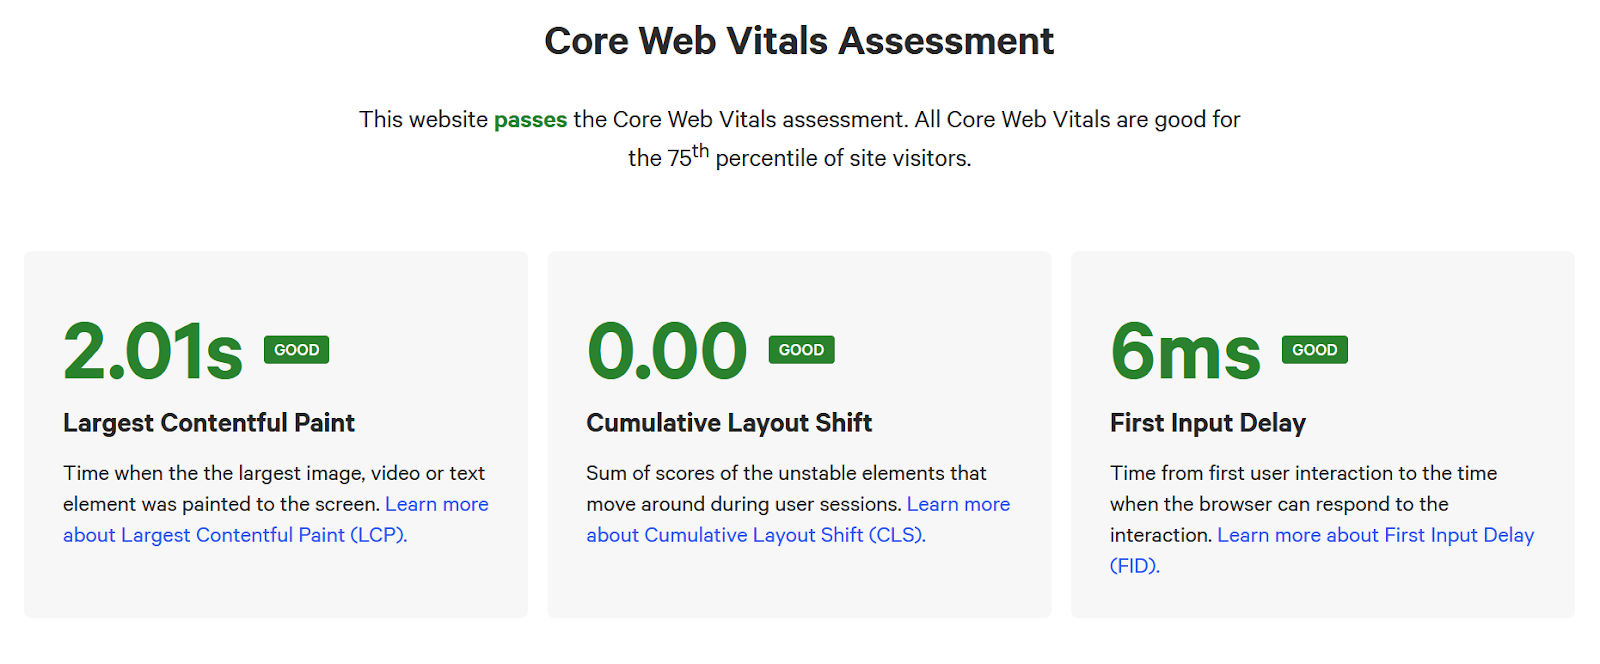Click the Cumulative Layout Shift heading
Image resolution: width=1600 pixels, height=664 pixels.
click(729, 423)
